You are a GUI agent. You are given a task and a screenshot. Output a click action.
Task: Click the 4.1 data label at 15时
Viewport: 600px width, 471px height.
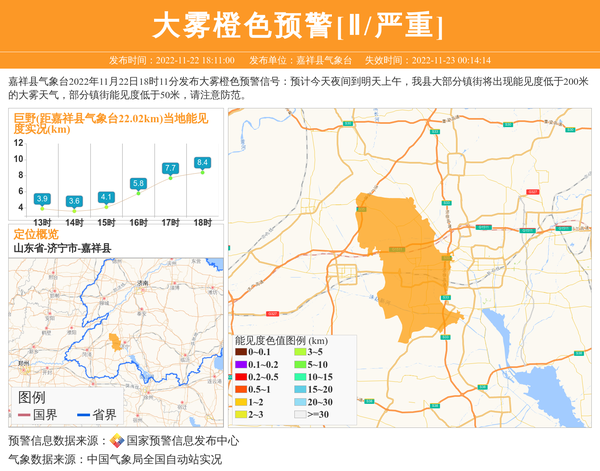coord(106,197)
